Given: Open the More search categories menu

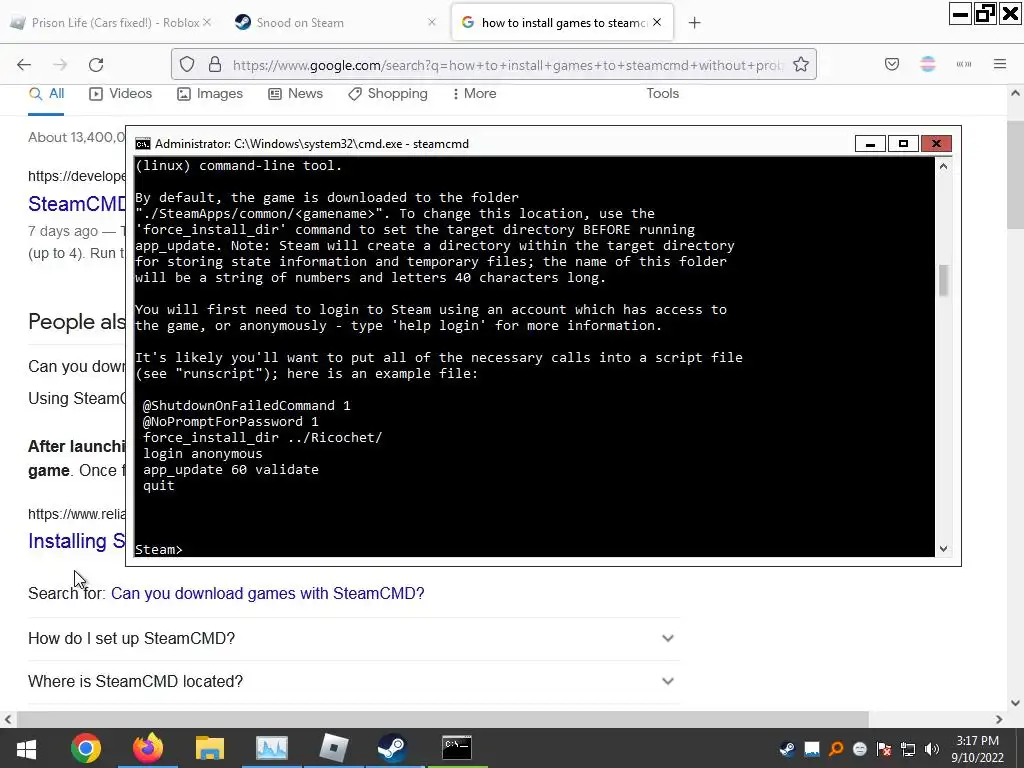Looking at the screenshot, I should [x=475, y=94].
